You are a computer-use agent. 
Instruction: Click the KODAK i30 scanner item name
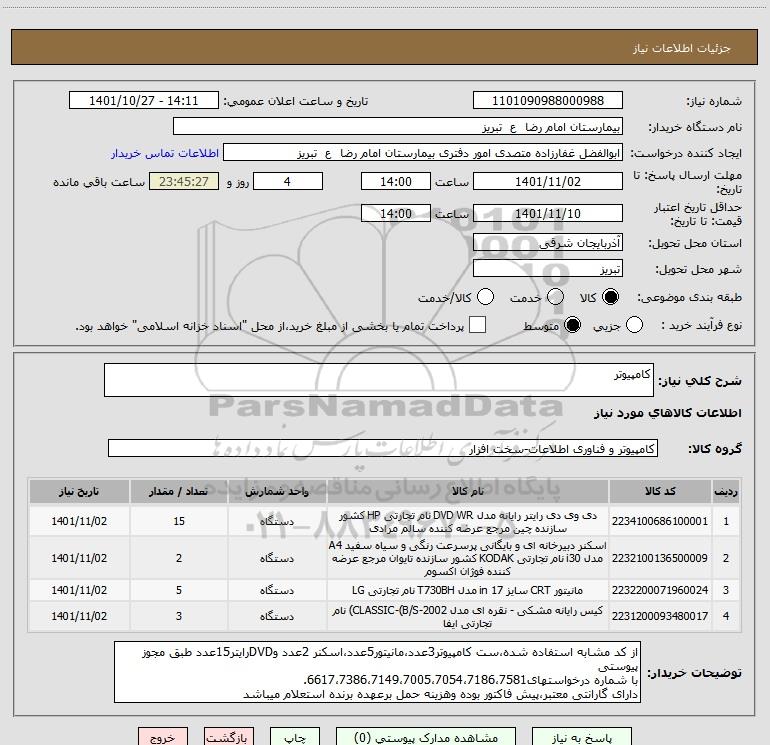coord(468,558)
